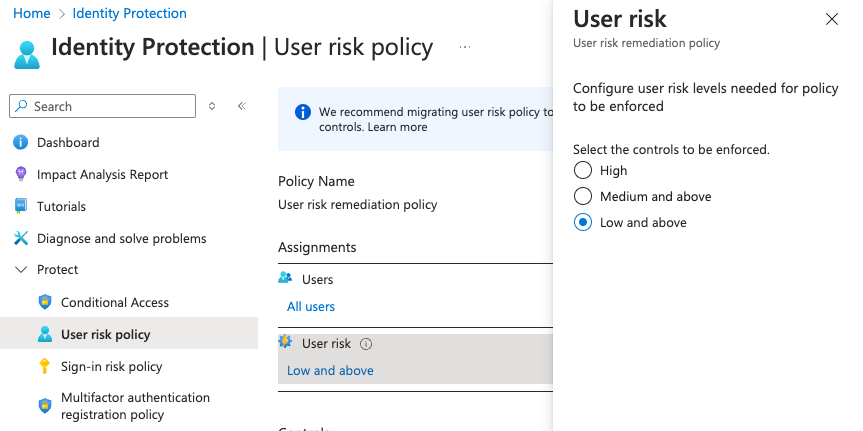Toggle expand/collapse arrows beside search box
The height and width of the screenshot is (431, 863).
point(212,106)
